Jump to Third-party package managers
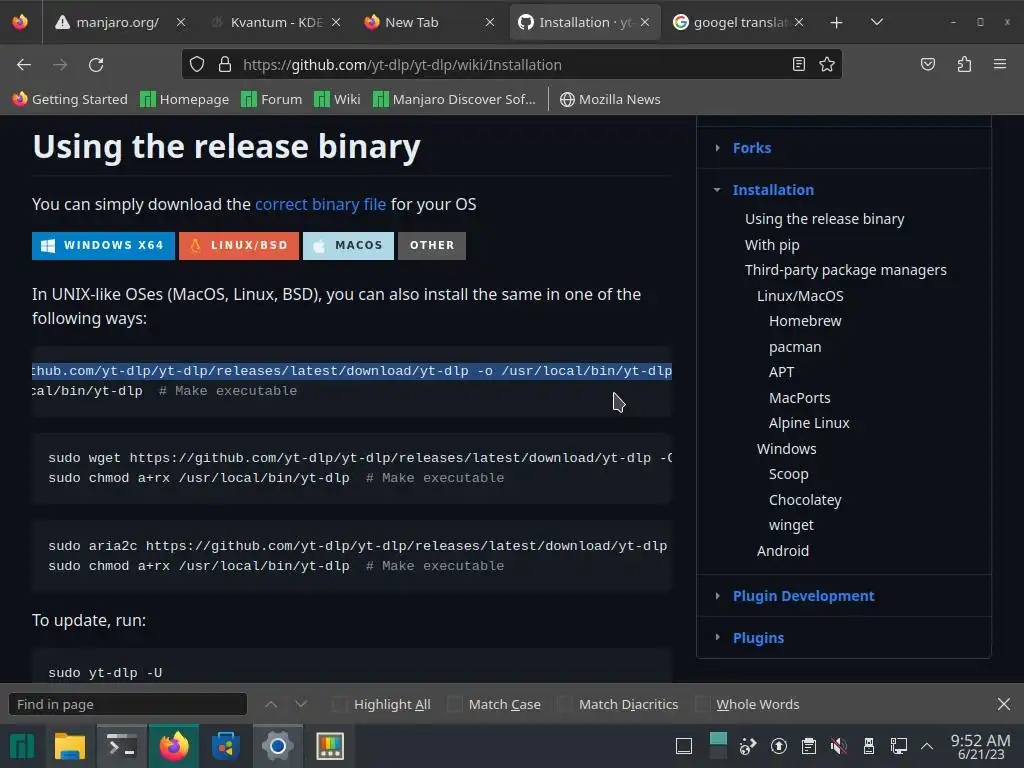Screen dimensions: 1024x768 click(845, 270)
